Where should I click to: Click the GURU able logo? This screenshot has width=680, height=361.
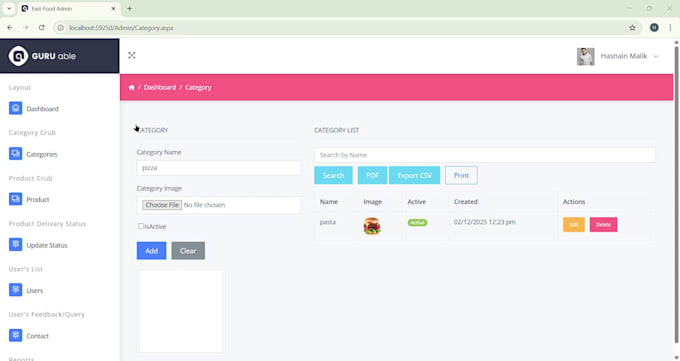pyautogui.click(x=42, y=56)
